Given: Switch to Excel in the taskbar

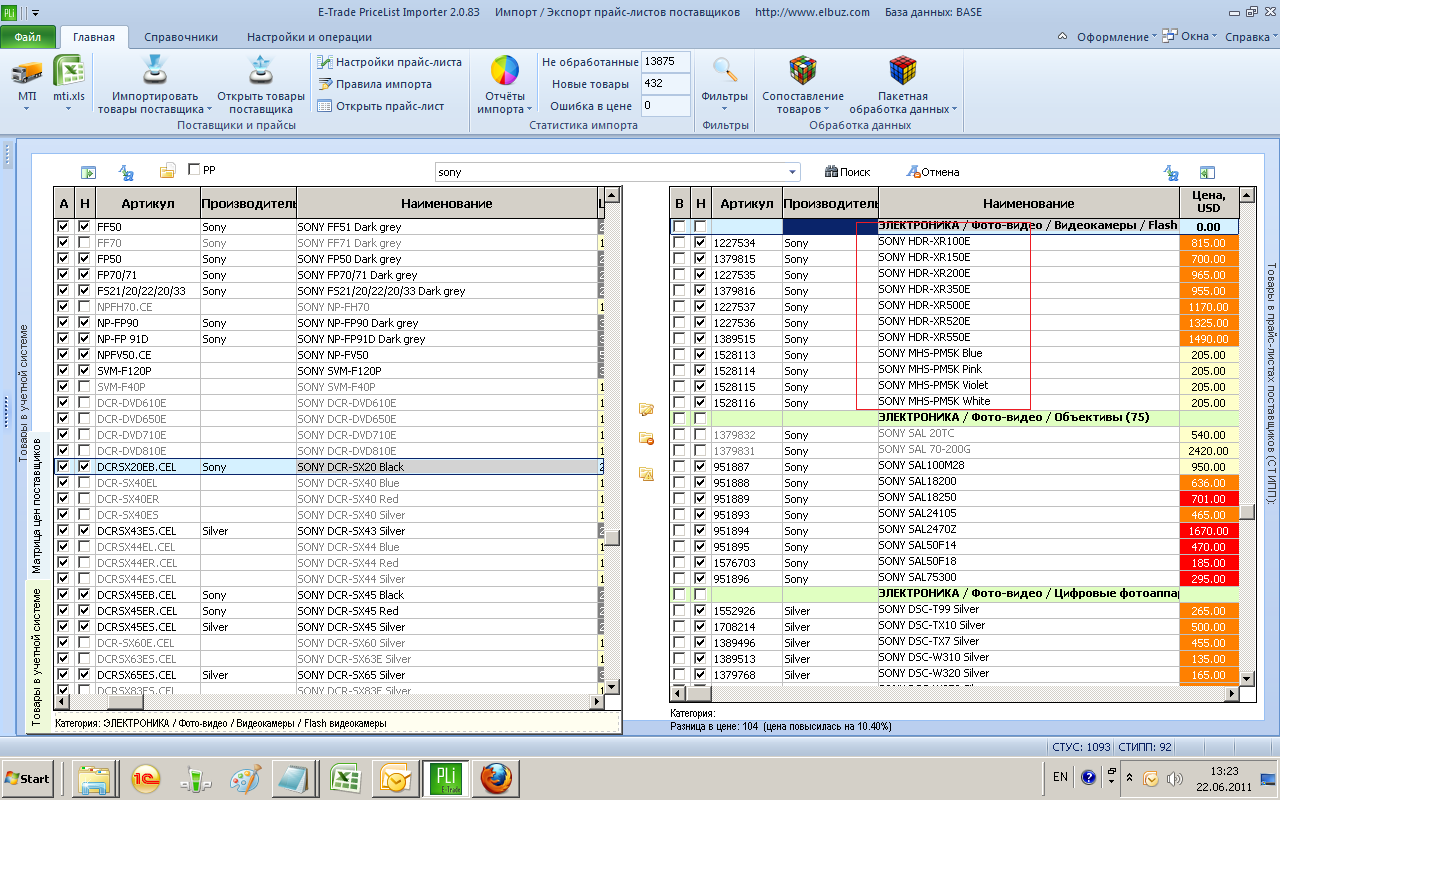Looking at the screenshot, I should (345, 778).
